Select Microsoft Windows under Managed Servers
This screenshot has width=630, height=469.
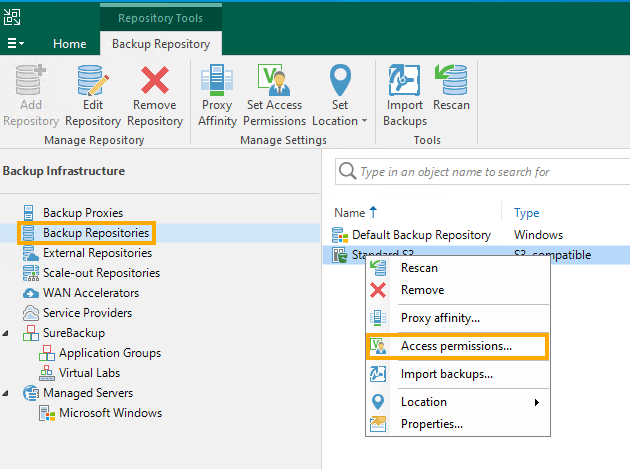[110, 413]
